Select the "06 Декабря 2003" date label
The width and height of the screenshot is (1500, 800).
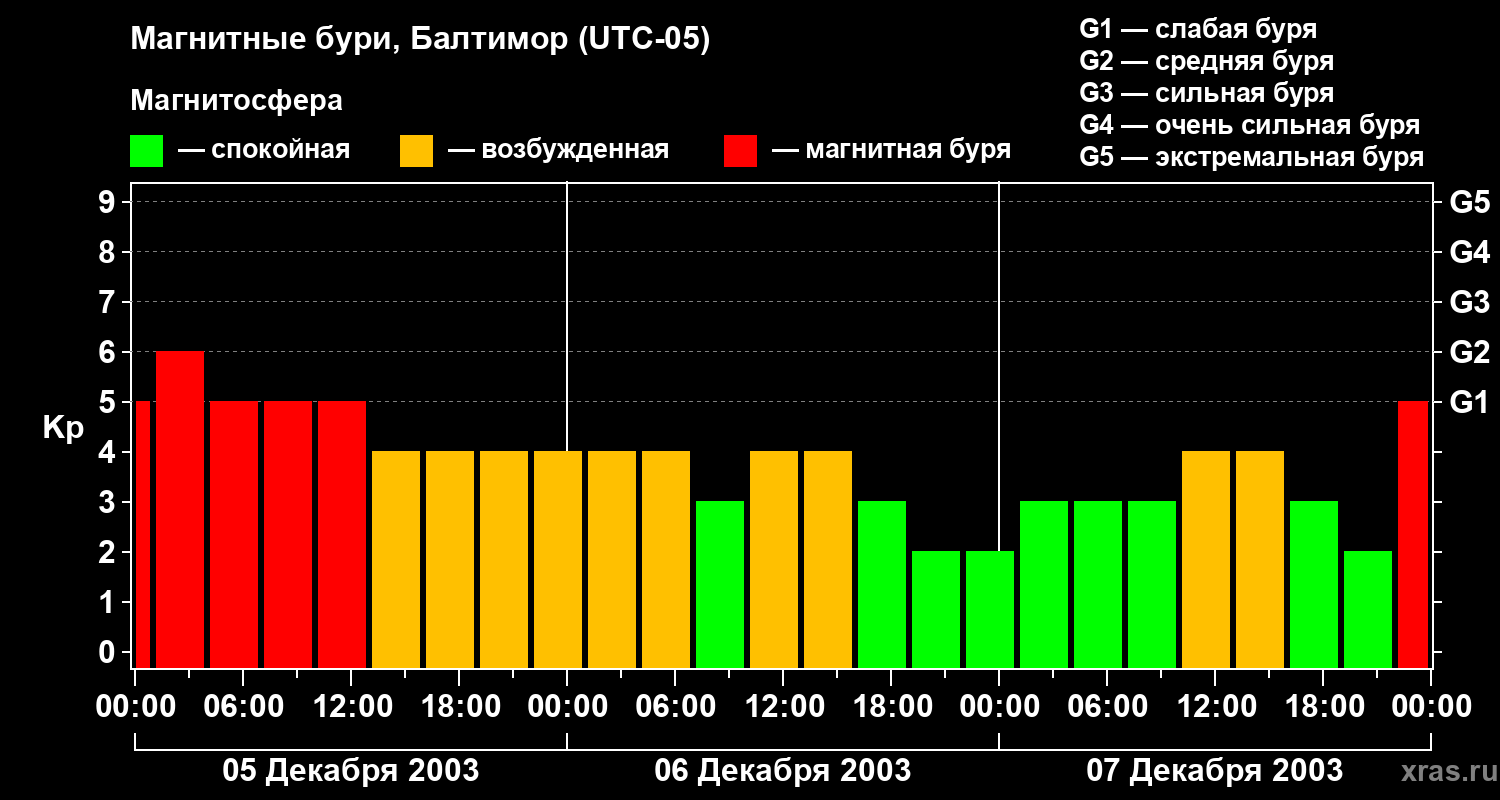[782, 771]
